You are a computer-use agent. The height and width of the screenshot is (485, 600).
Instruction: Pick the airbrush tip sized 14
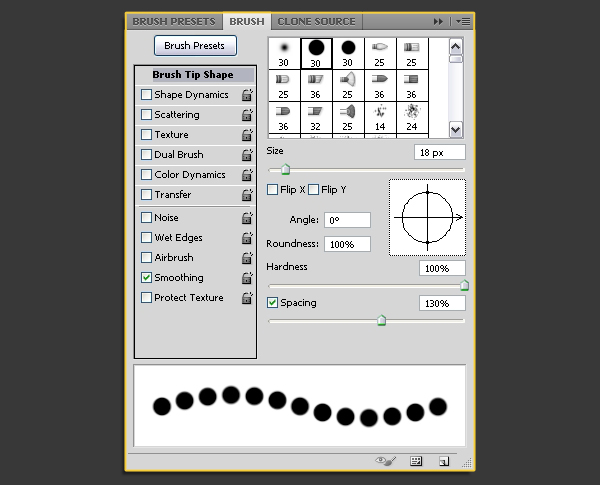pyautogui.click(x=380, y=116)
